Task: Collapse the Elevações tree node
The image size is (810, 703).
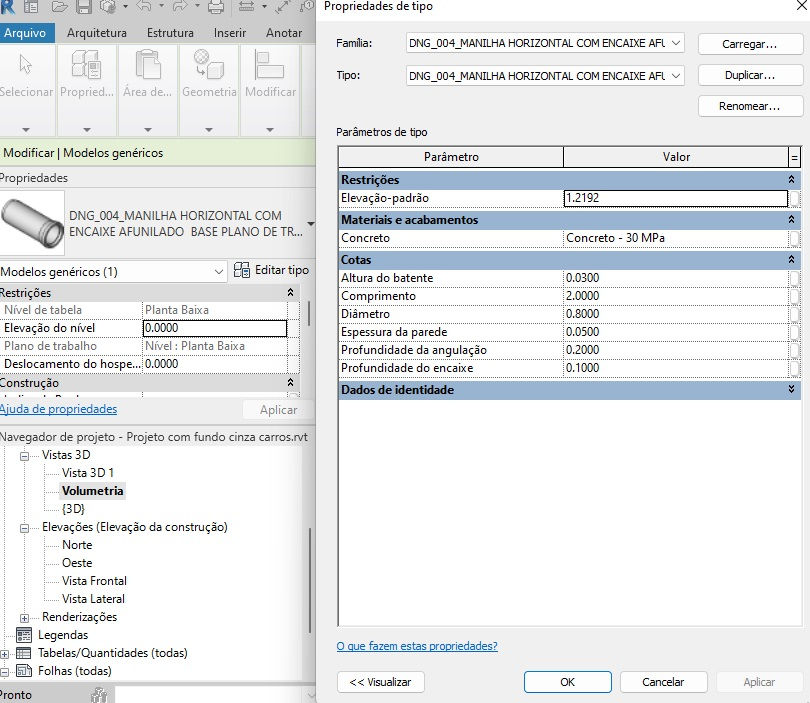Action: click(24, 528)
